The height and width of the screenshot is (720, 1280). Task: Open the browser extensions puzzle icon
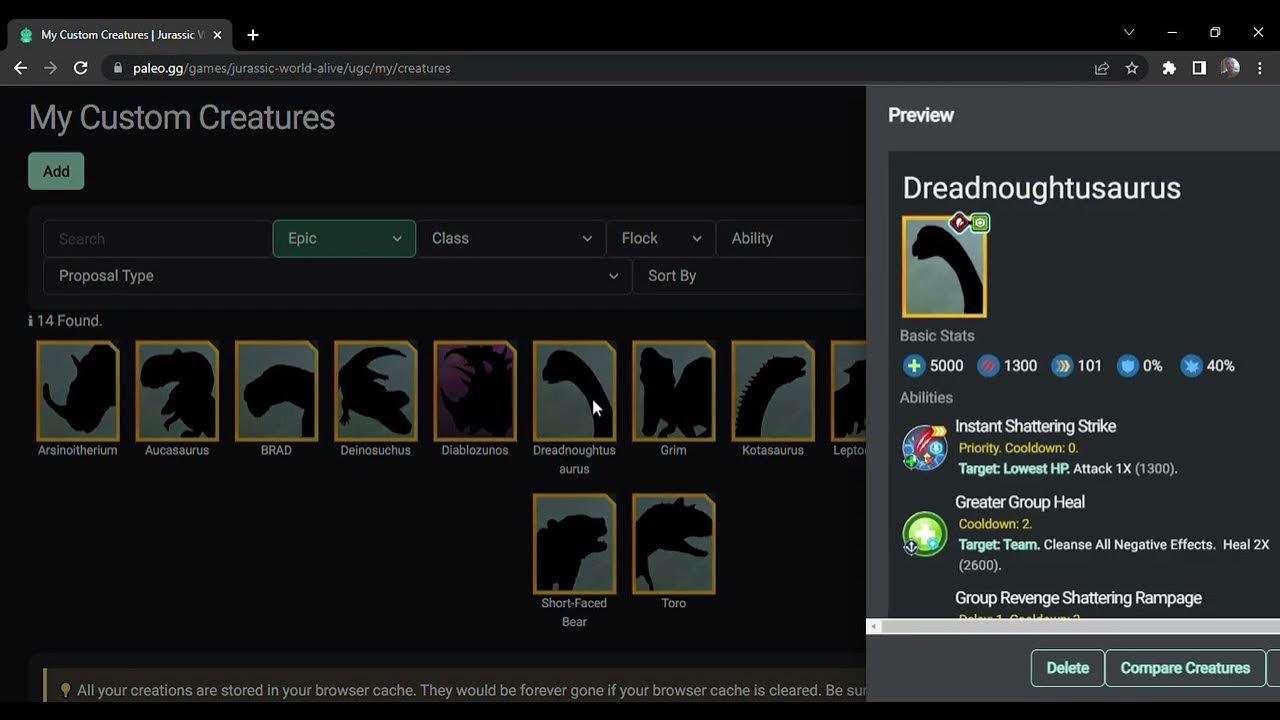tap(1169, 68)
